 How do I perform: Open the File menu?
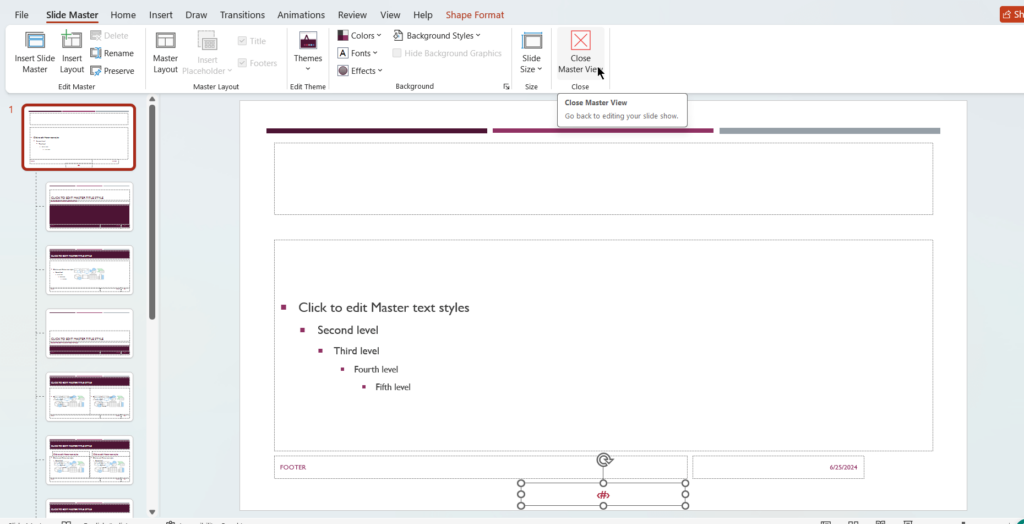pyautogui.click(x=22, y=15)
